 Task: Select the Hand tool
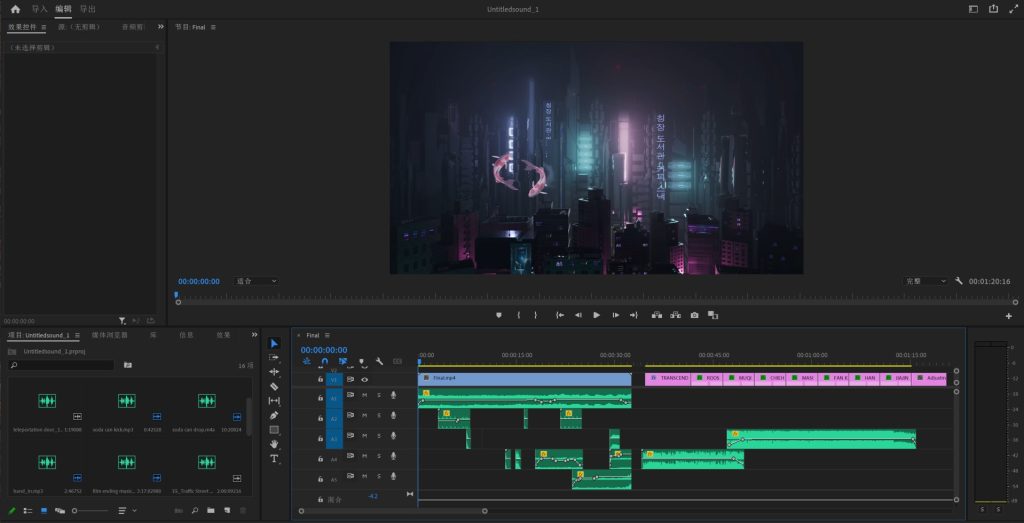point(274,444)
